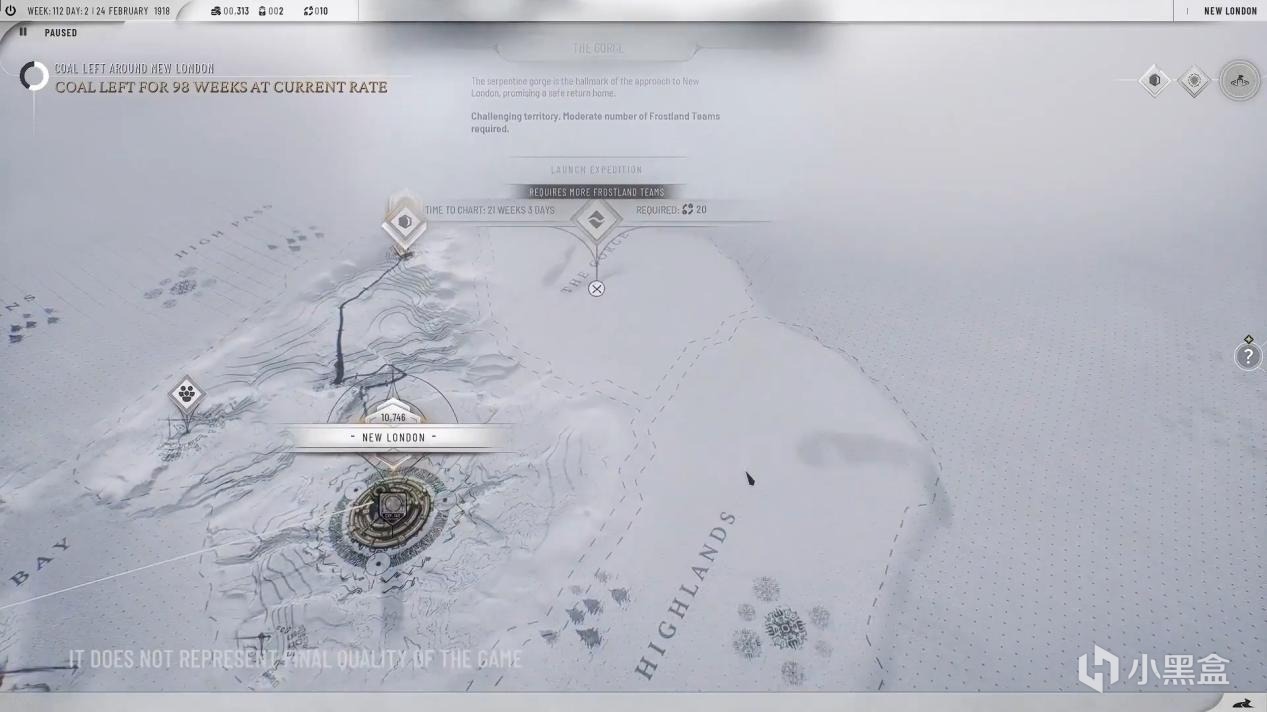Click the REQUIRED 20 teams indicator
This screenshot has height=712, width=1267.
pos(671,210)
